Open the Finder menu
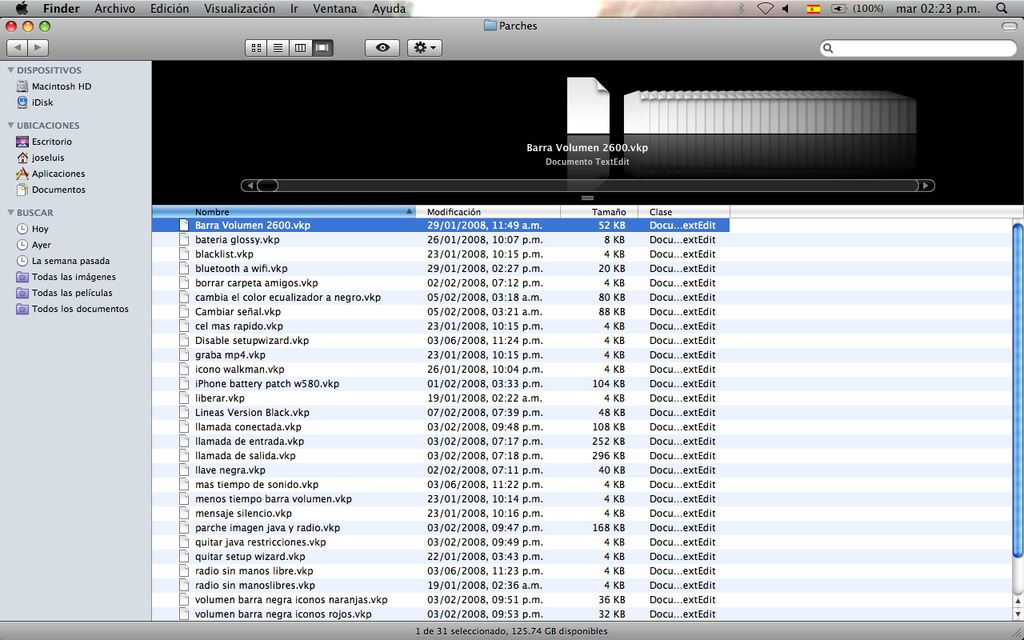Image resolution: width=1024 pixels, height=640 pixels. (61, 8)
